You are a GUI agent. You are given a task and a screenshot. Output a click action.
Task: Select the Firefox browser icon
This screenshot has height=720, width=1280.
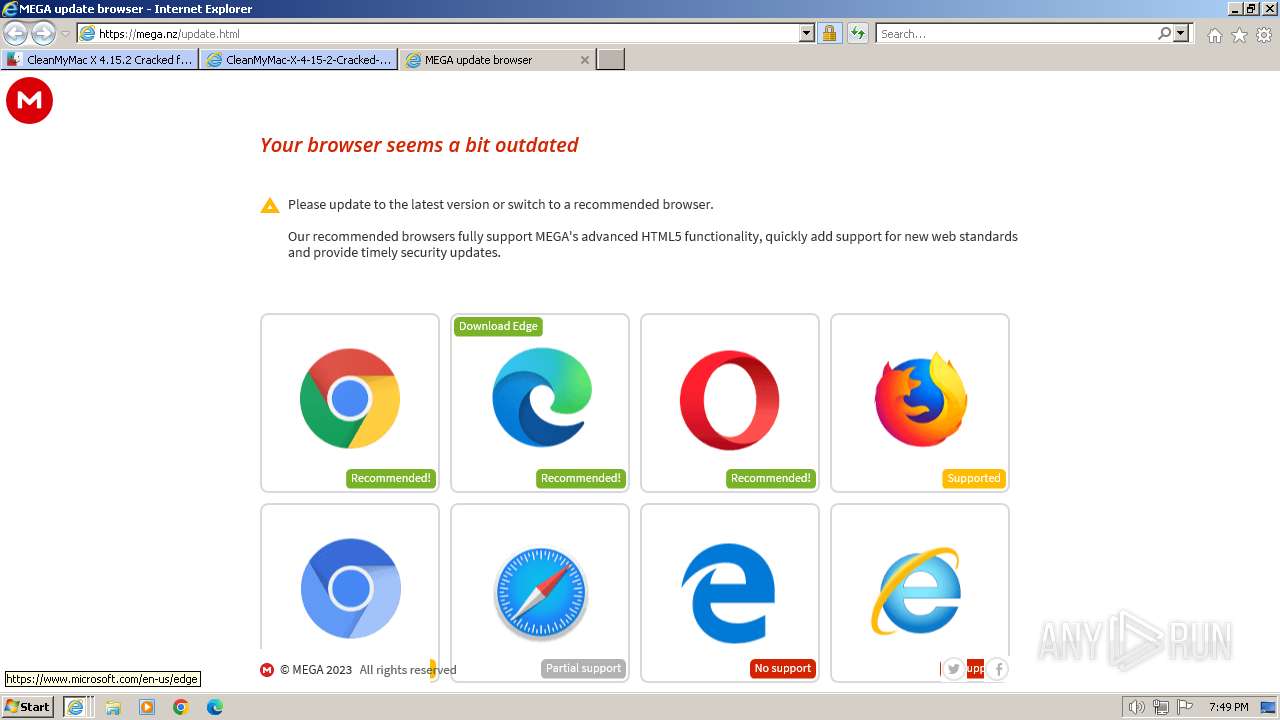pos(920,398)
